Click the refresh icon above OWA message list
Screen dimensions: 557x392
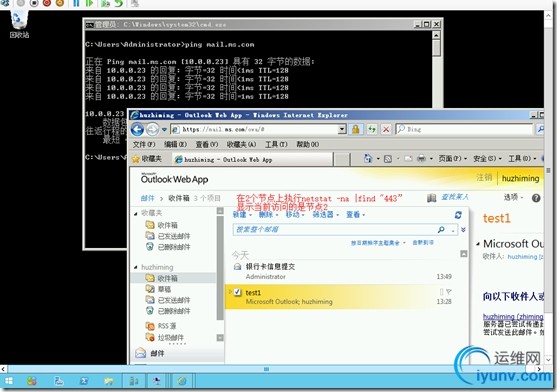(x=458, y=215)
